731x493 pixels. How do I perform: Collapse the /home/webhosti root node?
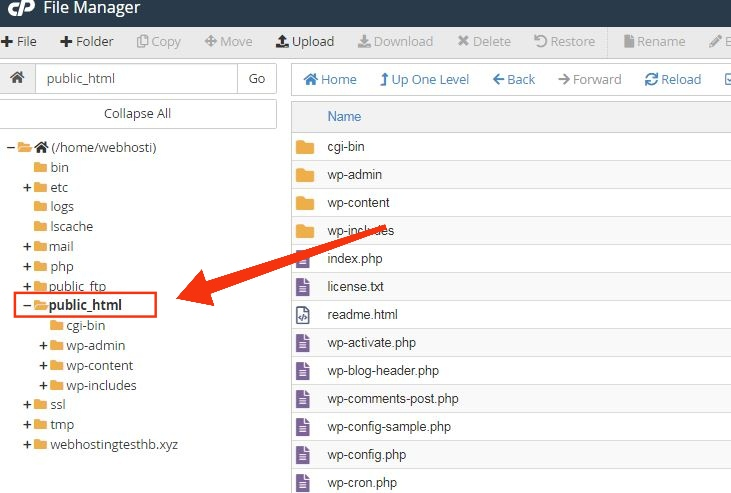click(x=11, y=147)
